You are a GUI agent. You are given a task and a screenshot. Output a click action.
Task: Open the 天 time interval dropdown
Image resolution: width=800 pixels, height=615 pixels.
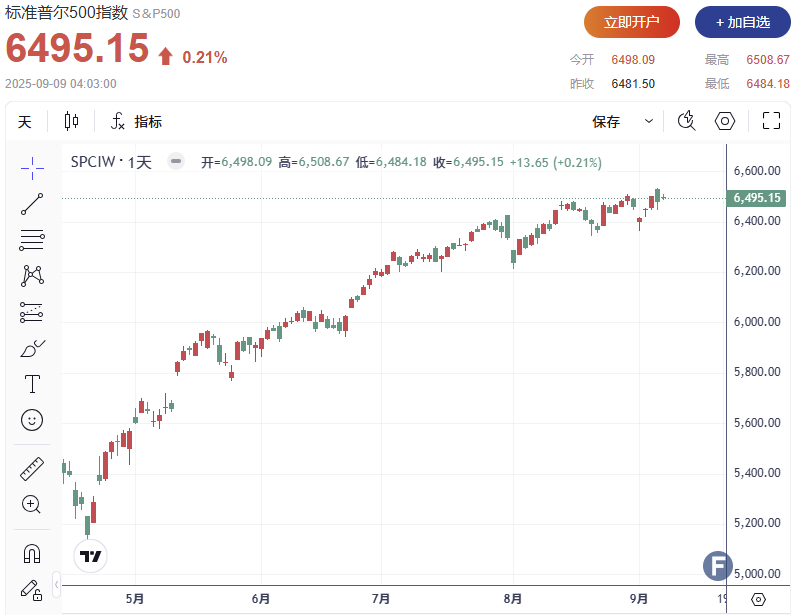click(x=25, y=122)
